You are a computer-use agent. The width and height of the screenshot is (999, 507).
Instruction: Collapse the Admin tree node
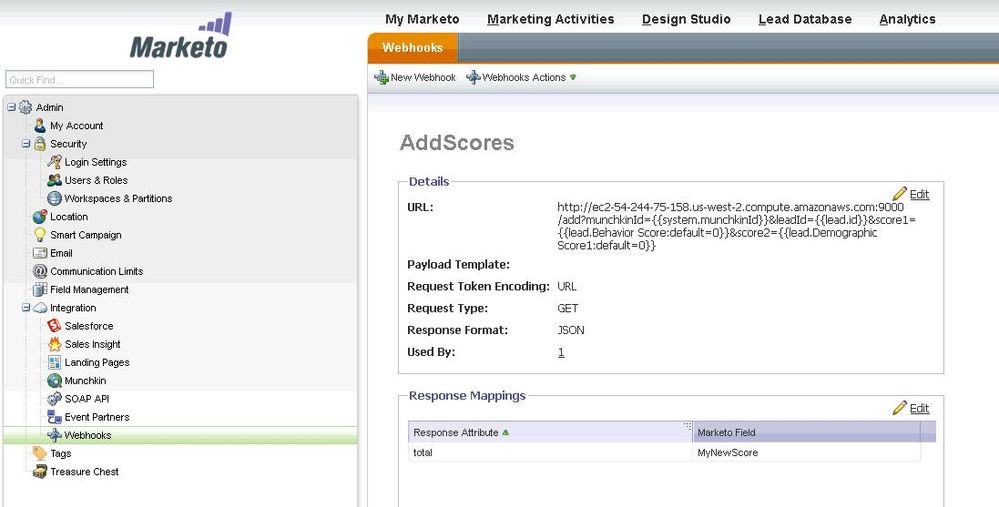(x=11, y=107)
